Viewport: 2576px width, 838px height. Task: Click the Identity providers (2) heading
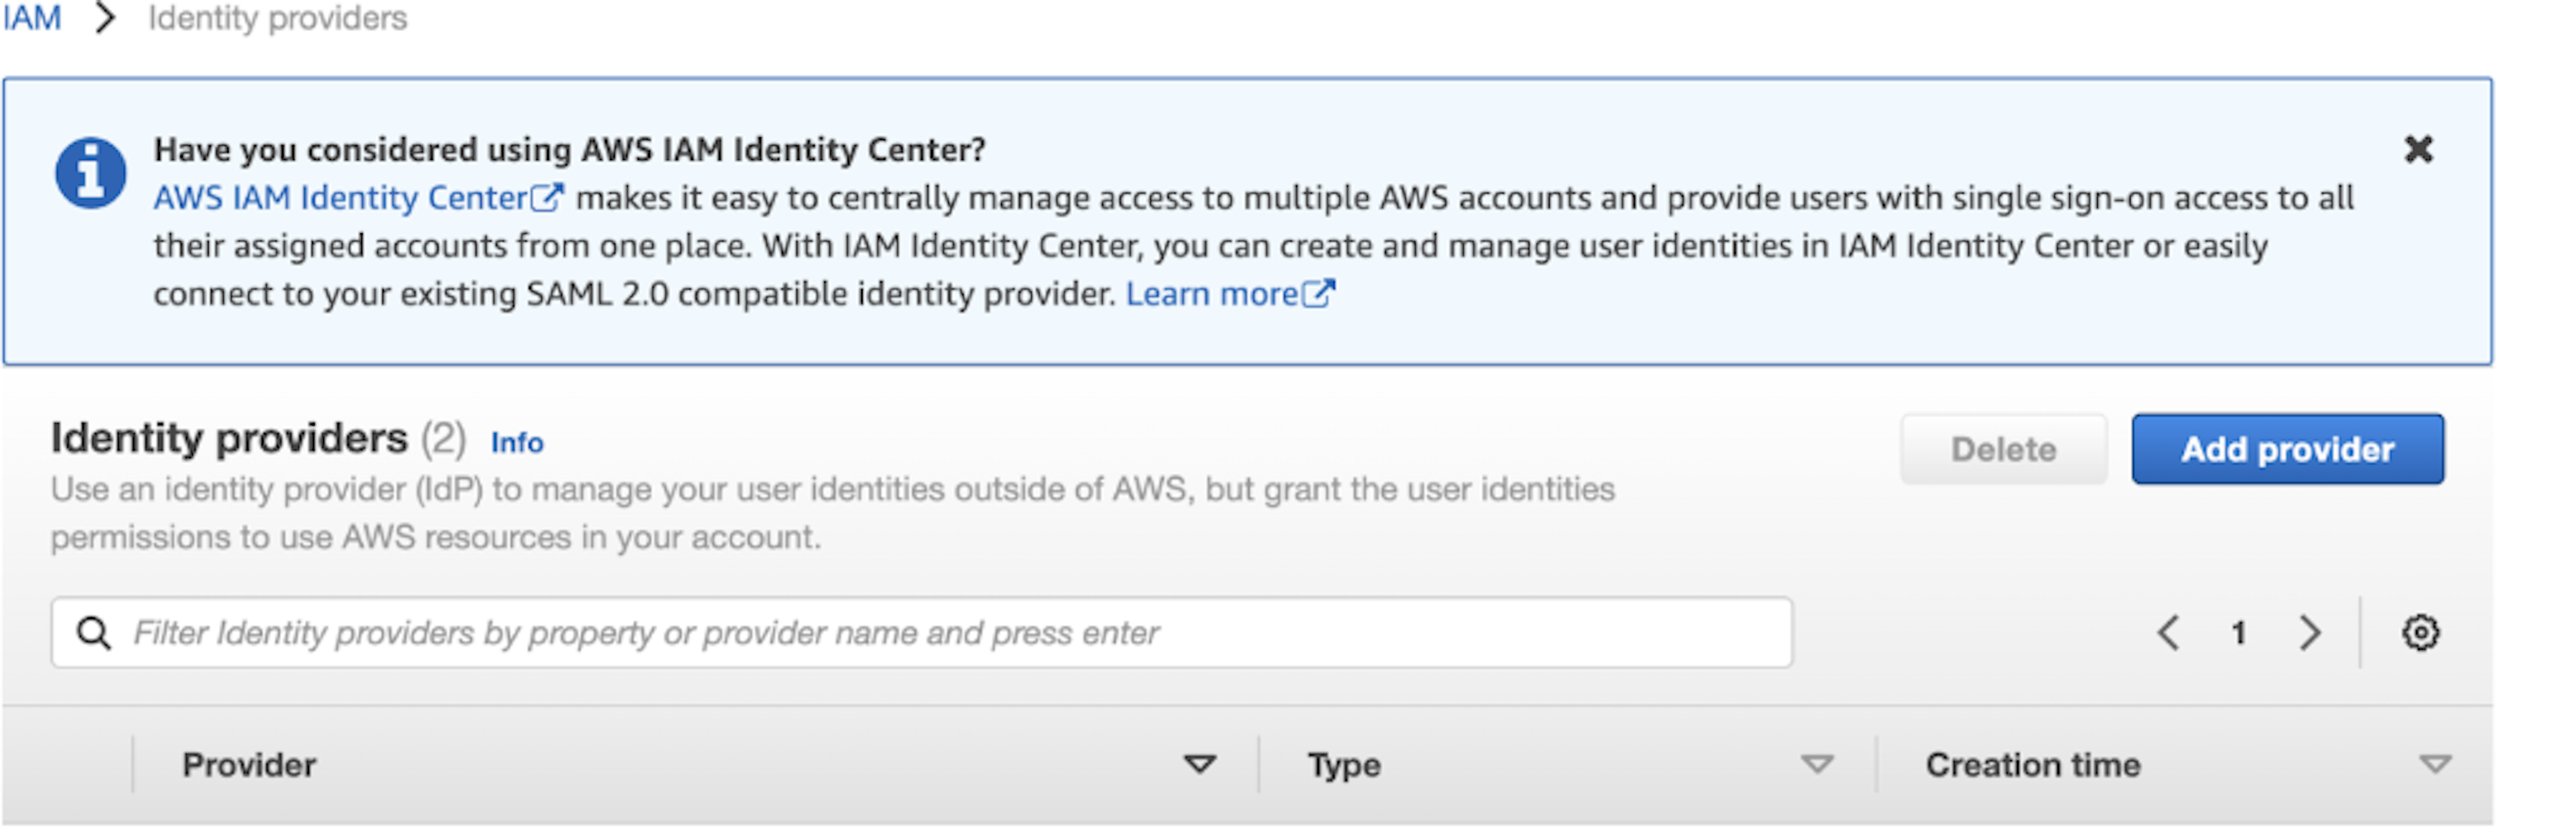258,439
